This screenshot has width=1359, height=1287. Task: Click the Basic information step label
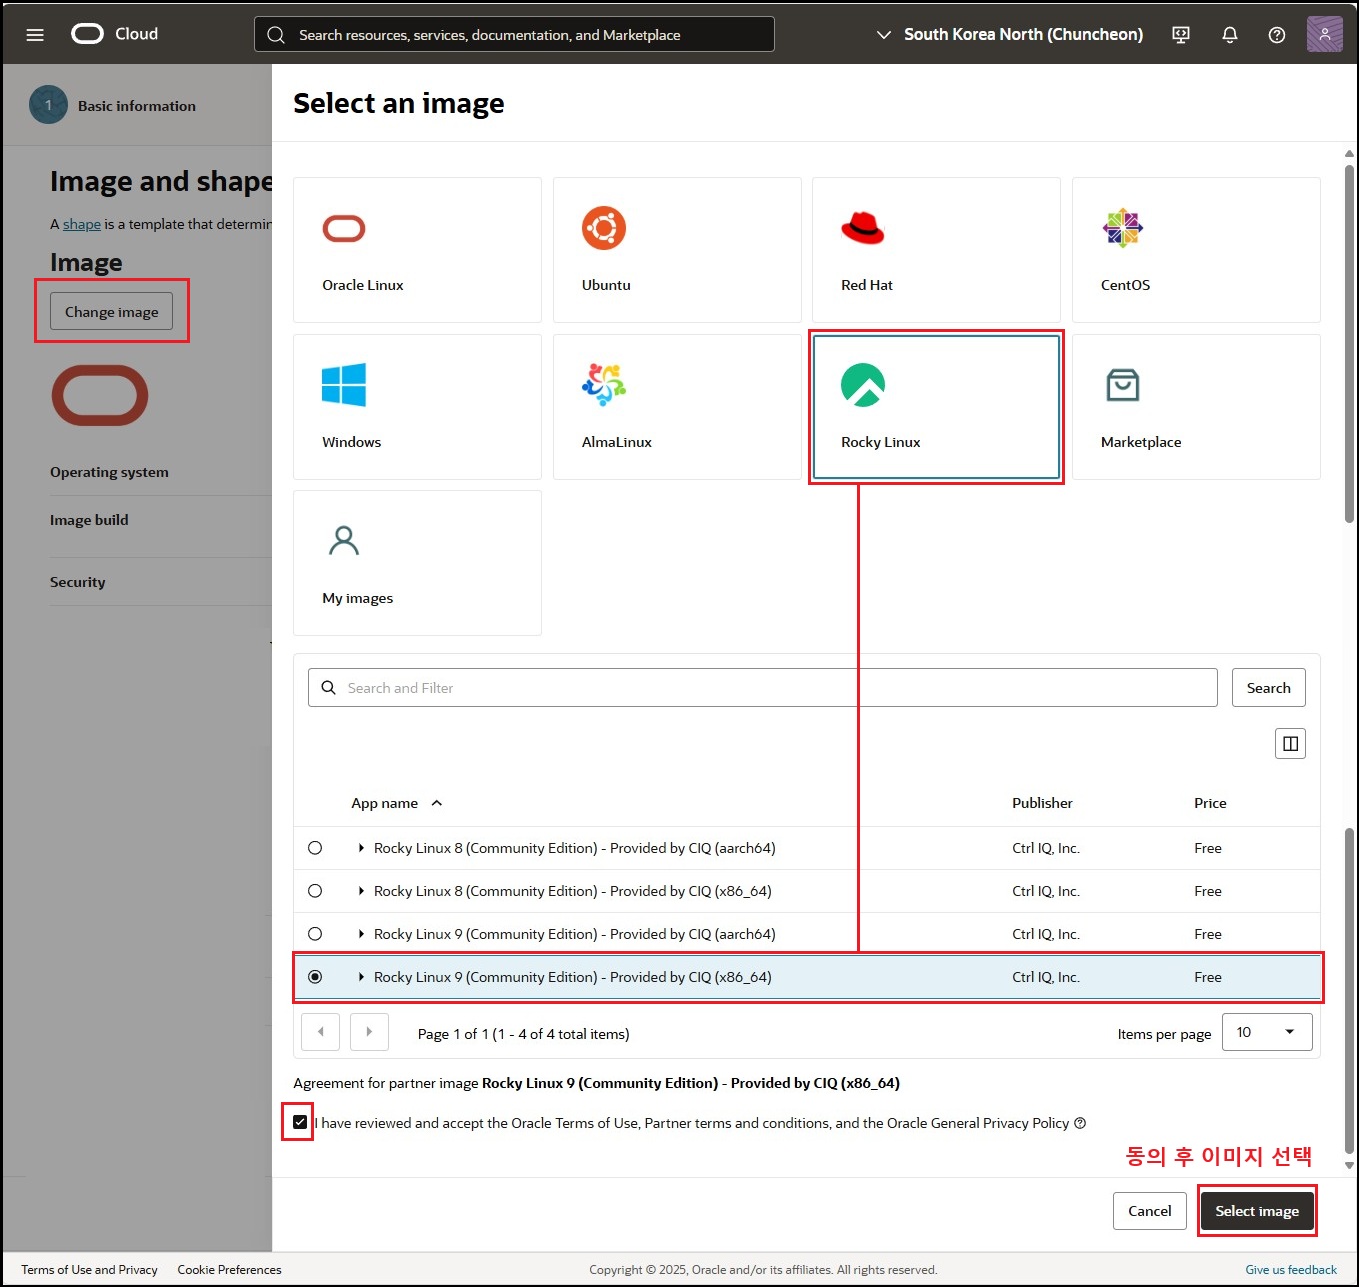point(137,106)
